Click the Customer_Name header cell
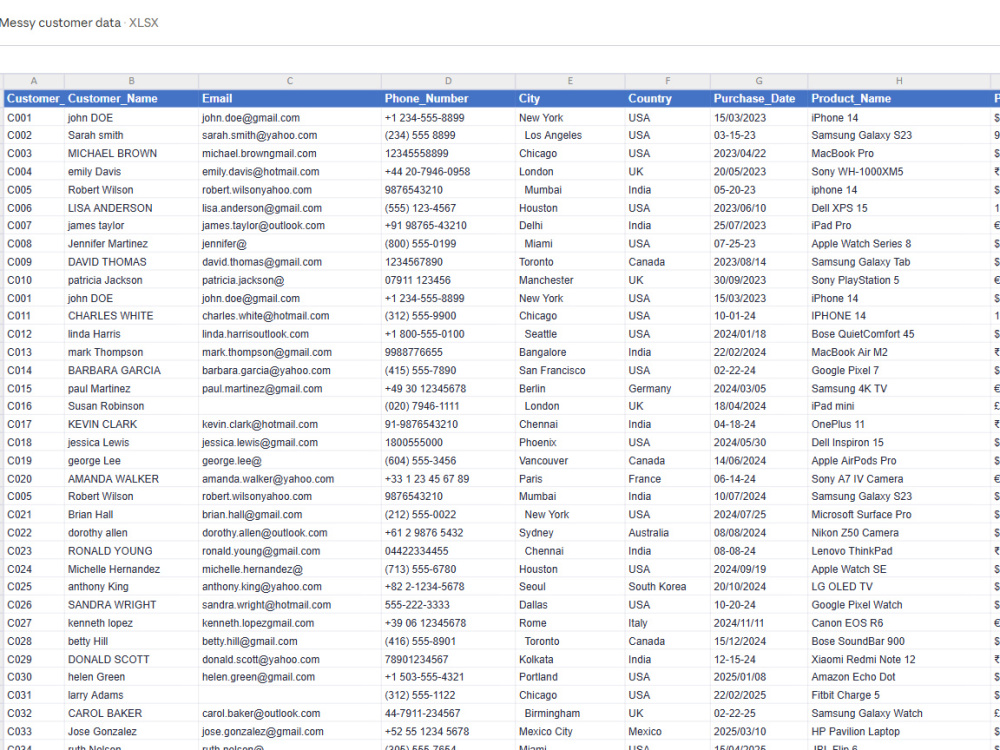The image size is (1000, 750). (131, 99)
